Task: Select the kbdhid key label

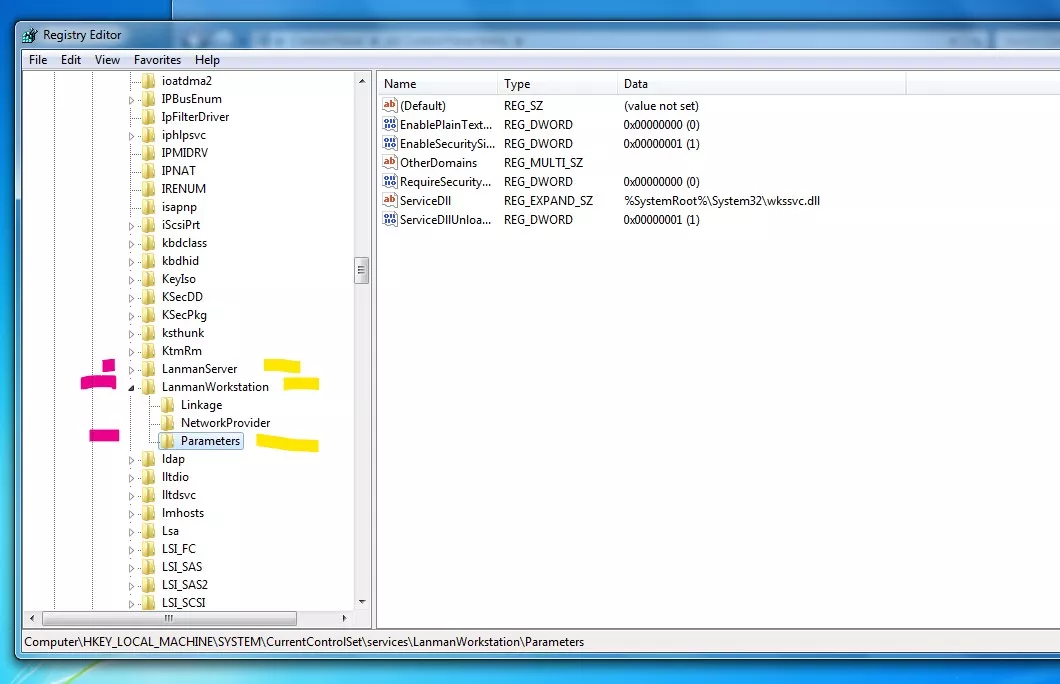Action: pos(180,261)
